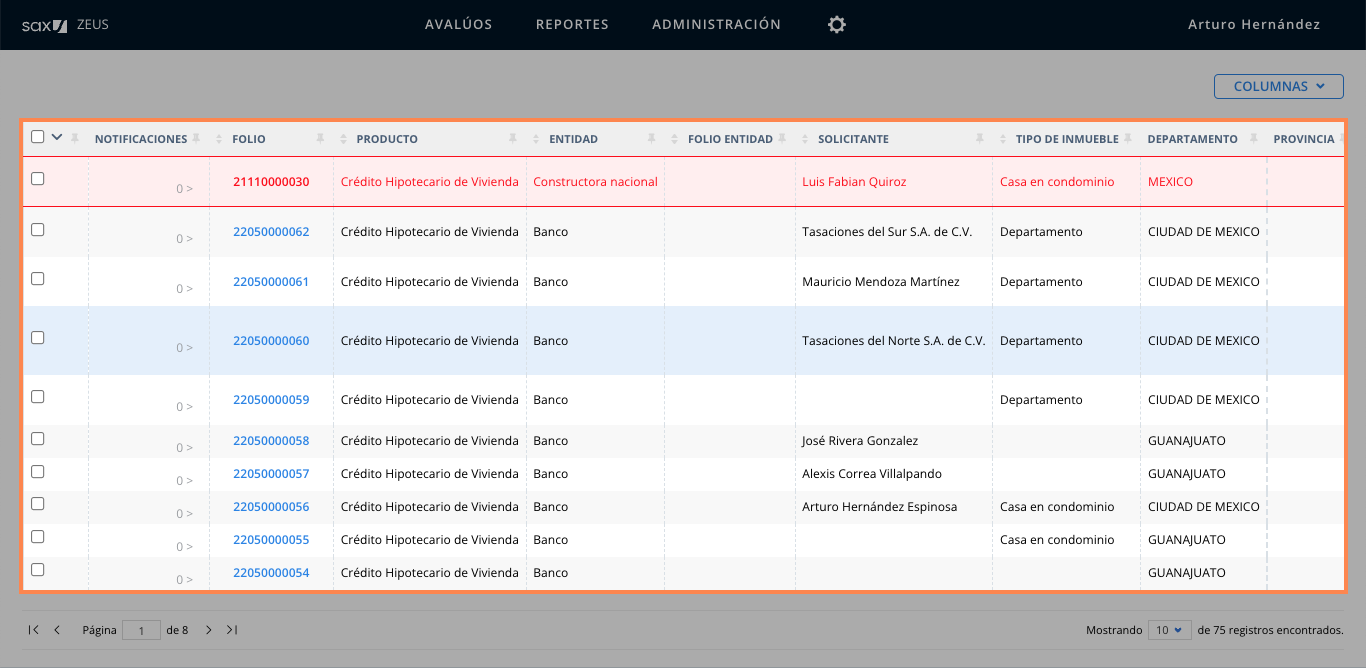Open the settings gear in the top bar
Screen dimensions: 1366x668
tap(837, 24)
